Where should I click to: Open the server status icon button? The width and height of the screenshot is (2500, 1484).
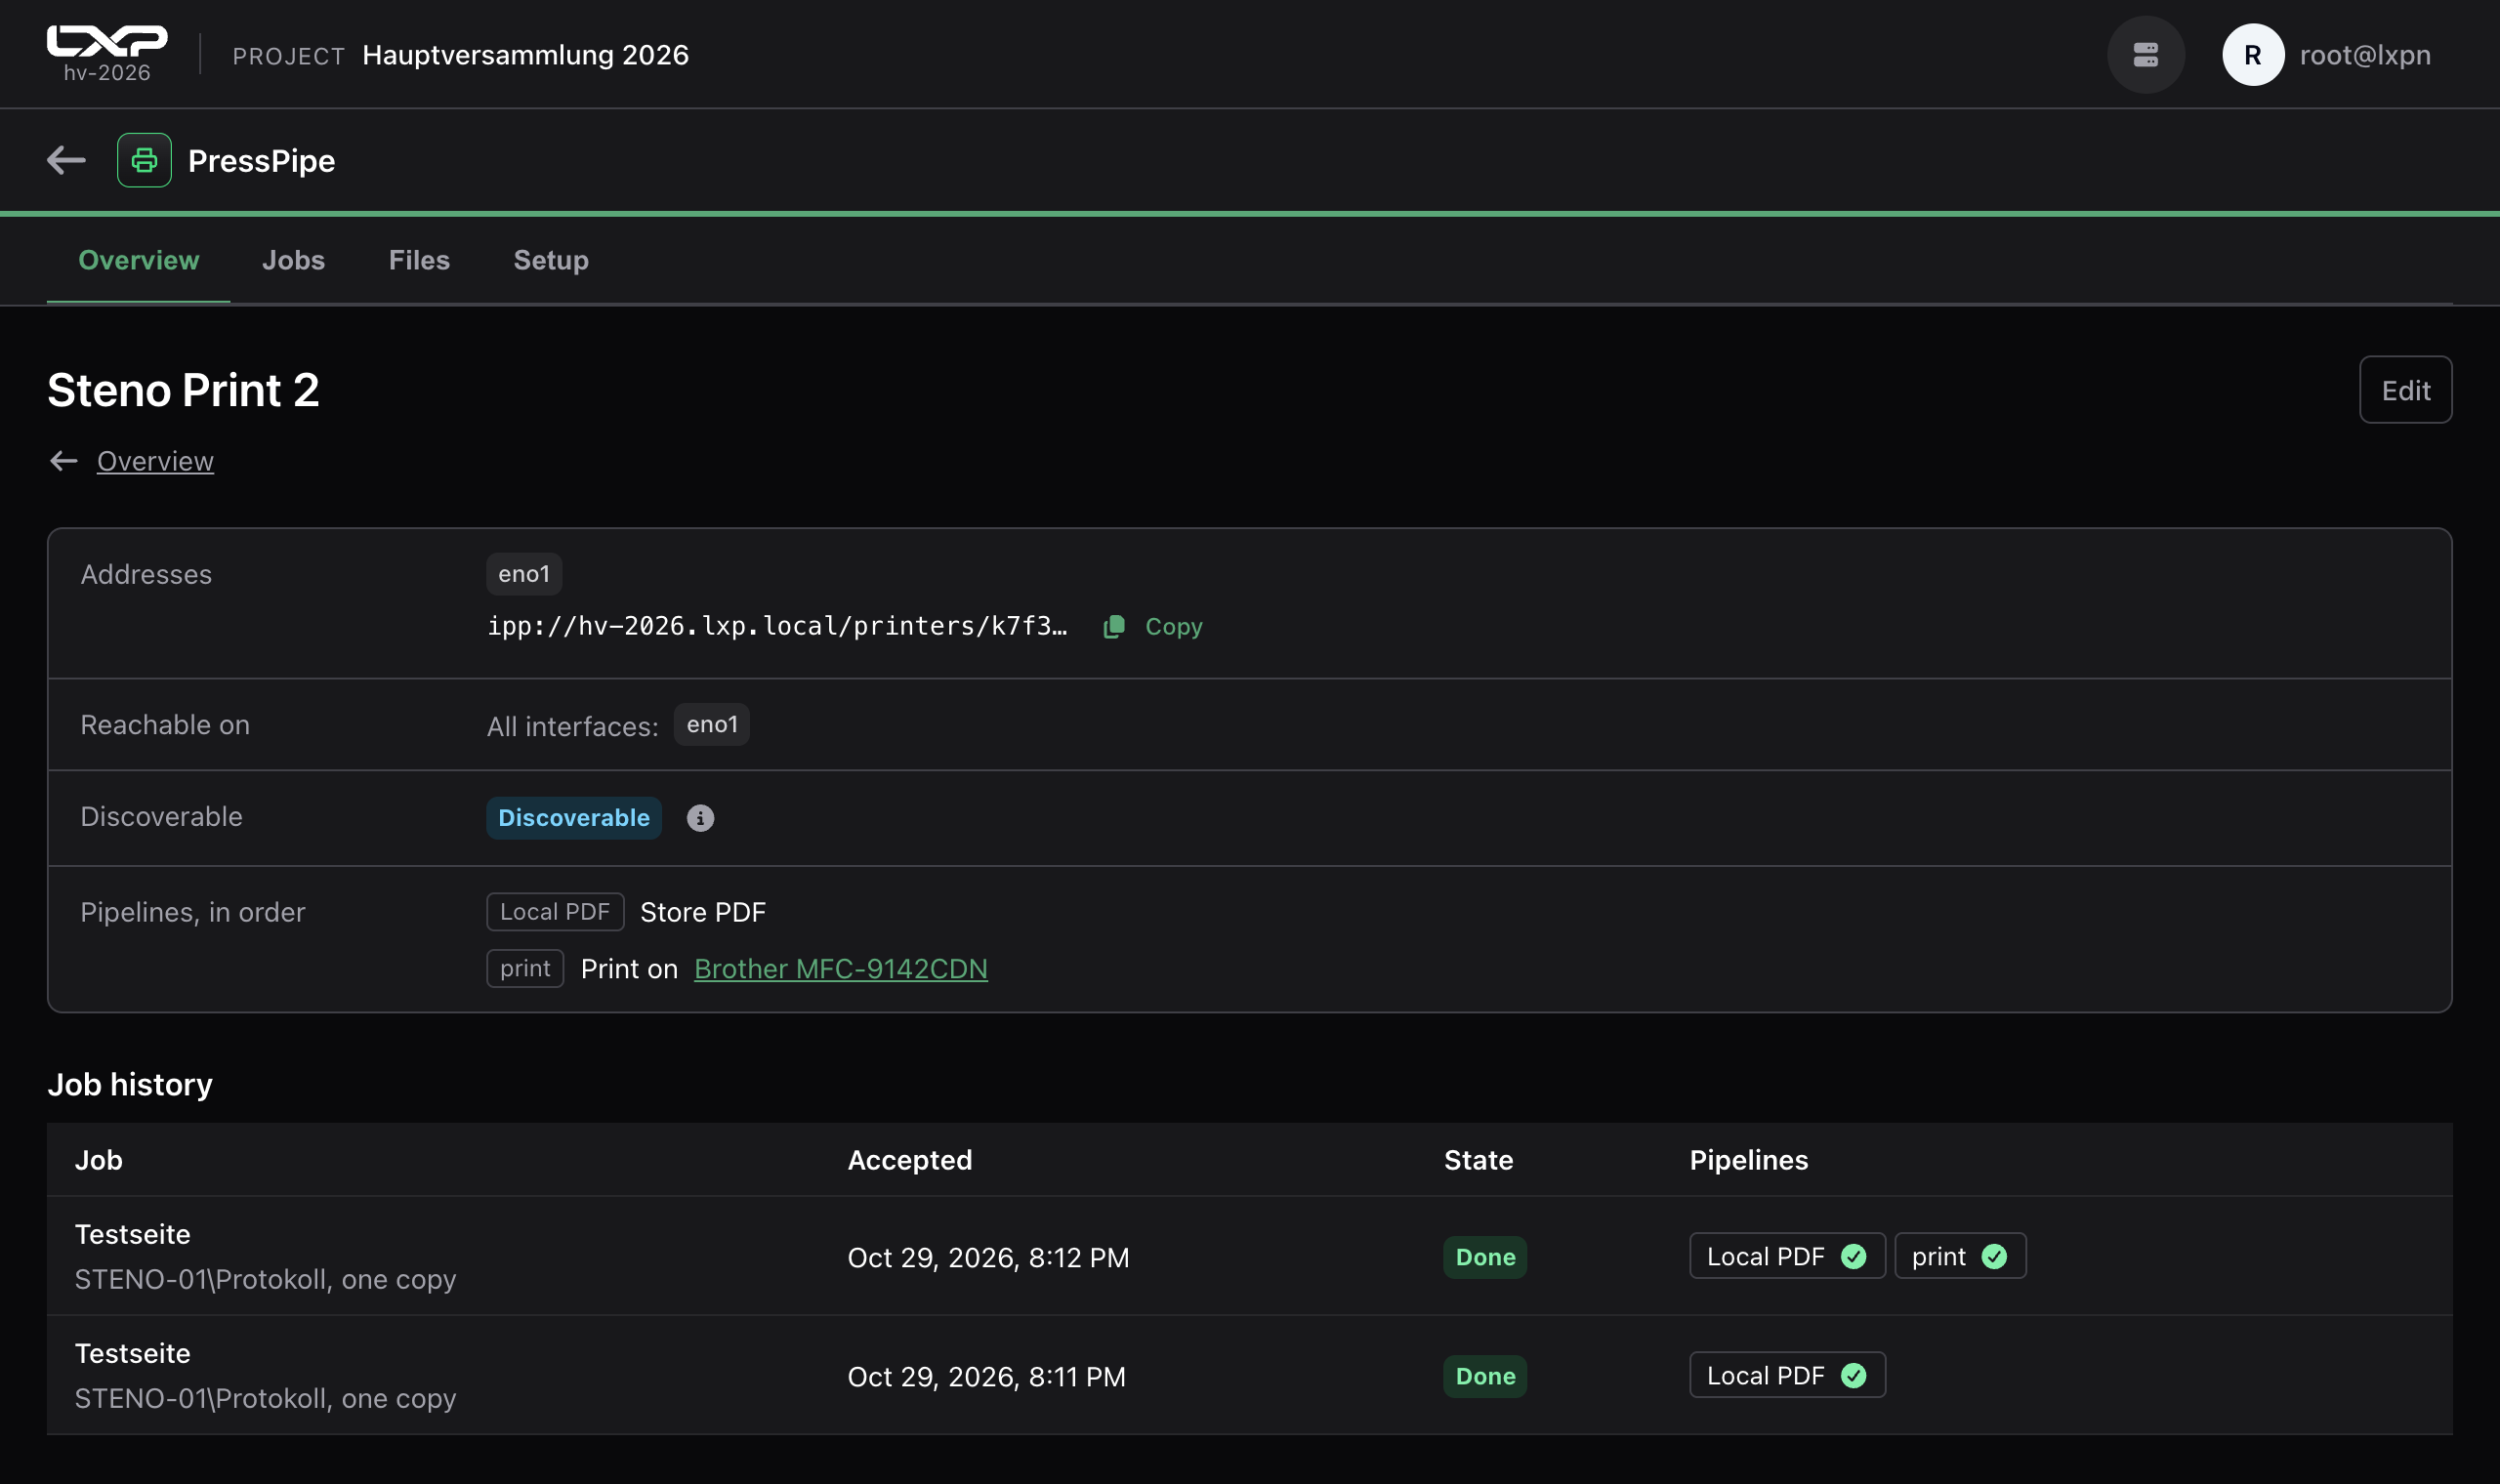click(x=2145, y=55)
